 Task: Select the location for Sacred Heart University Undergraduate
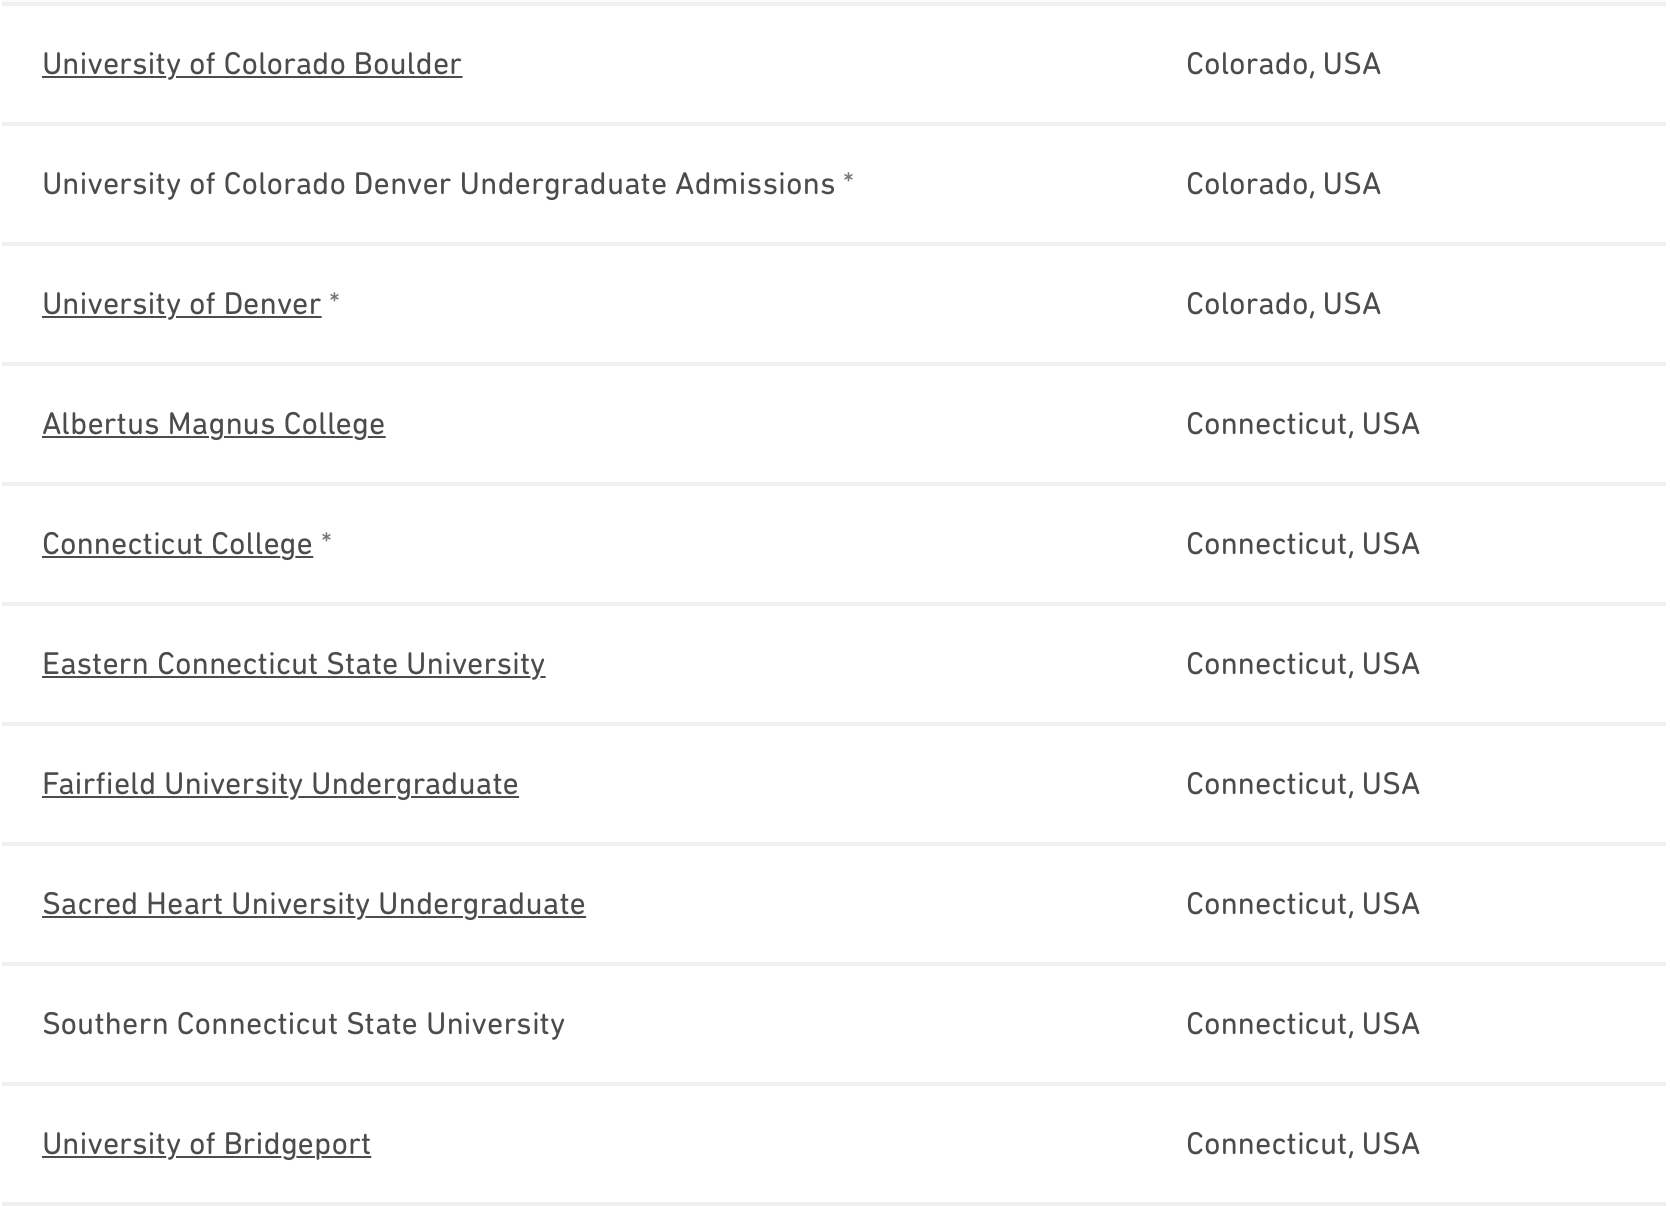pos(1302,904)
